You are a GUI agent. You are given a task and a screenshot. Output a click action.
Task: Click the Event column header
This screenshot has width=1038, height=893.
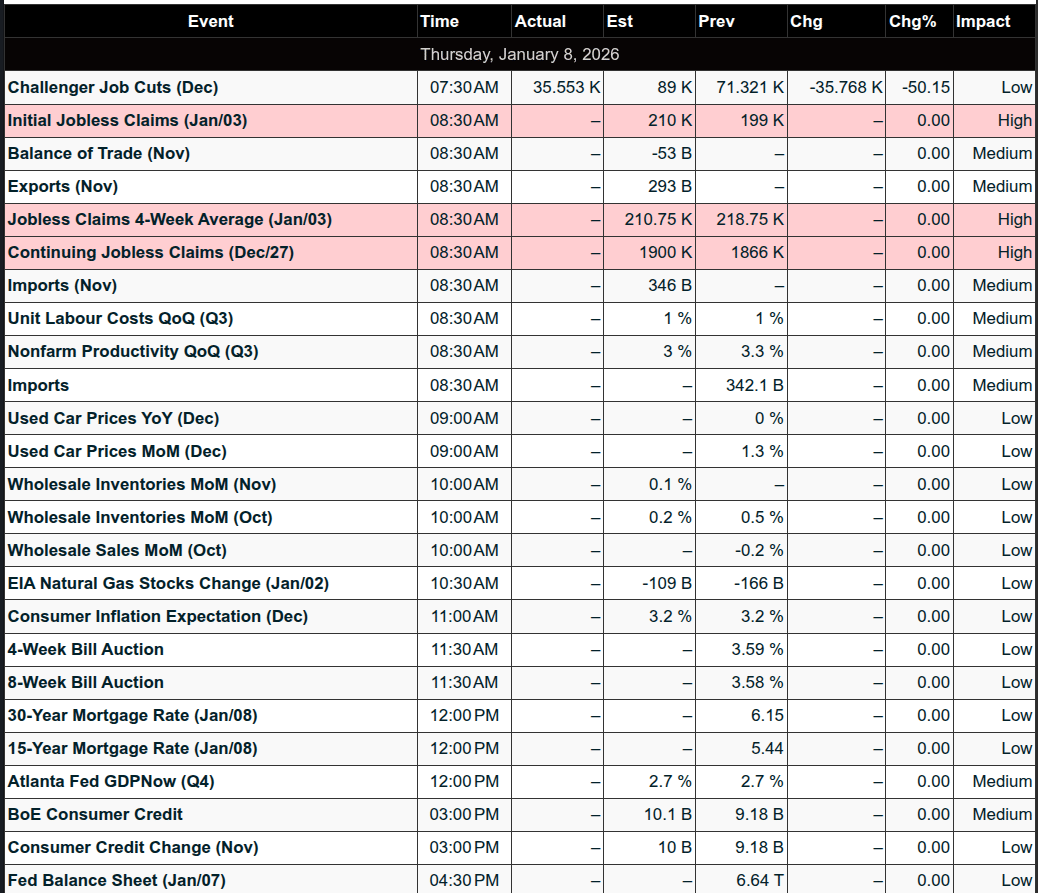coord(210,21)
